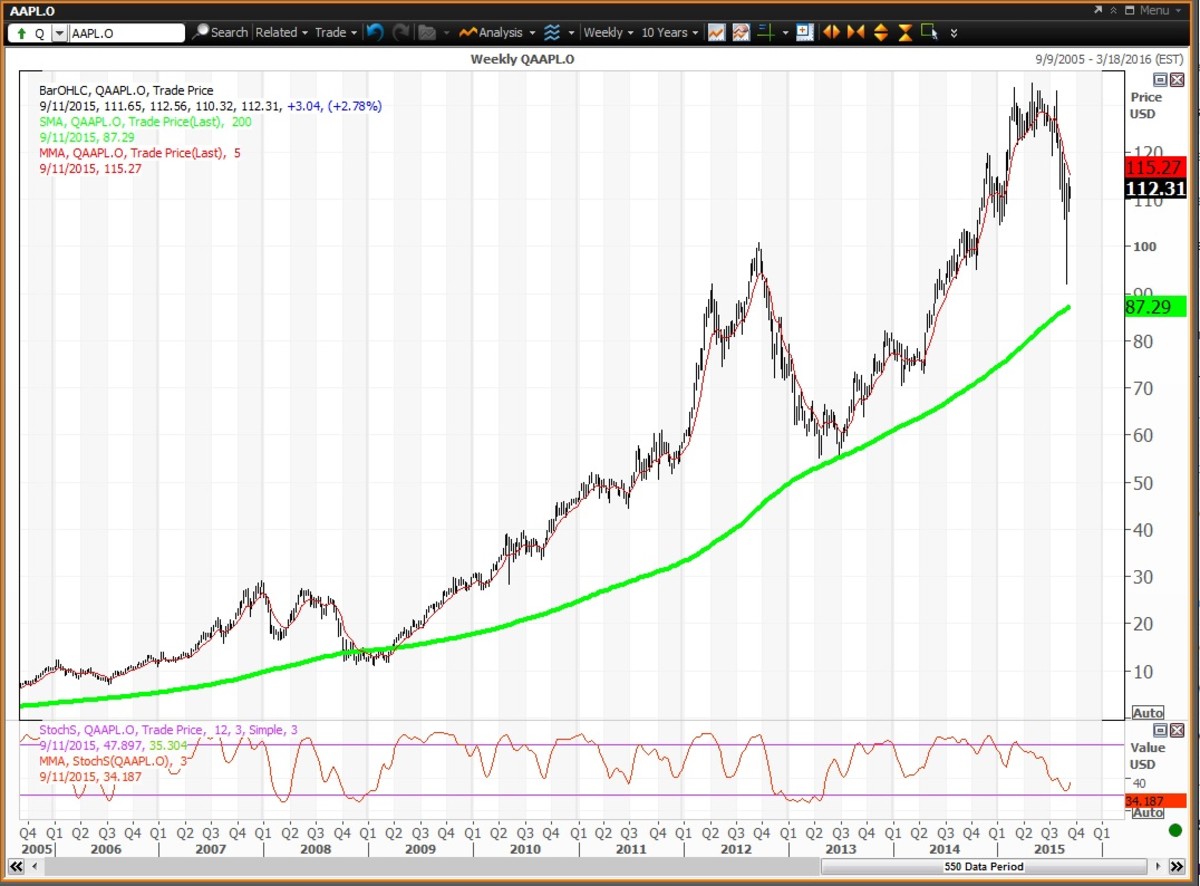The width and height of the screenshot is (1200, 886).
Task: Click the green status indicator dot
Action: (1176, 830)
